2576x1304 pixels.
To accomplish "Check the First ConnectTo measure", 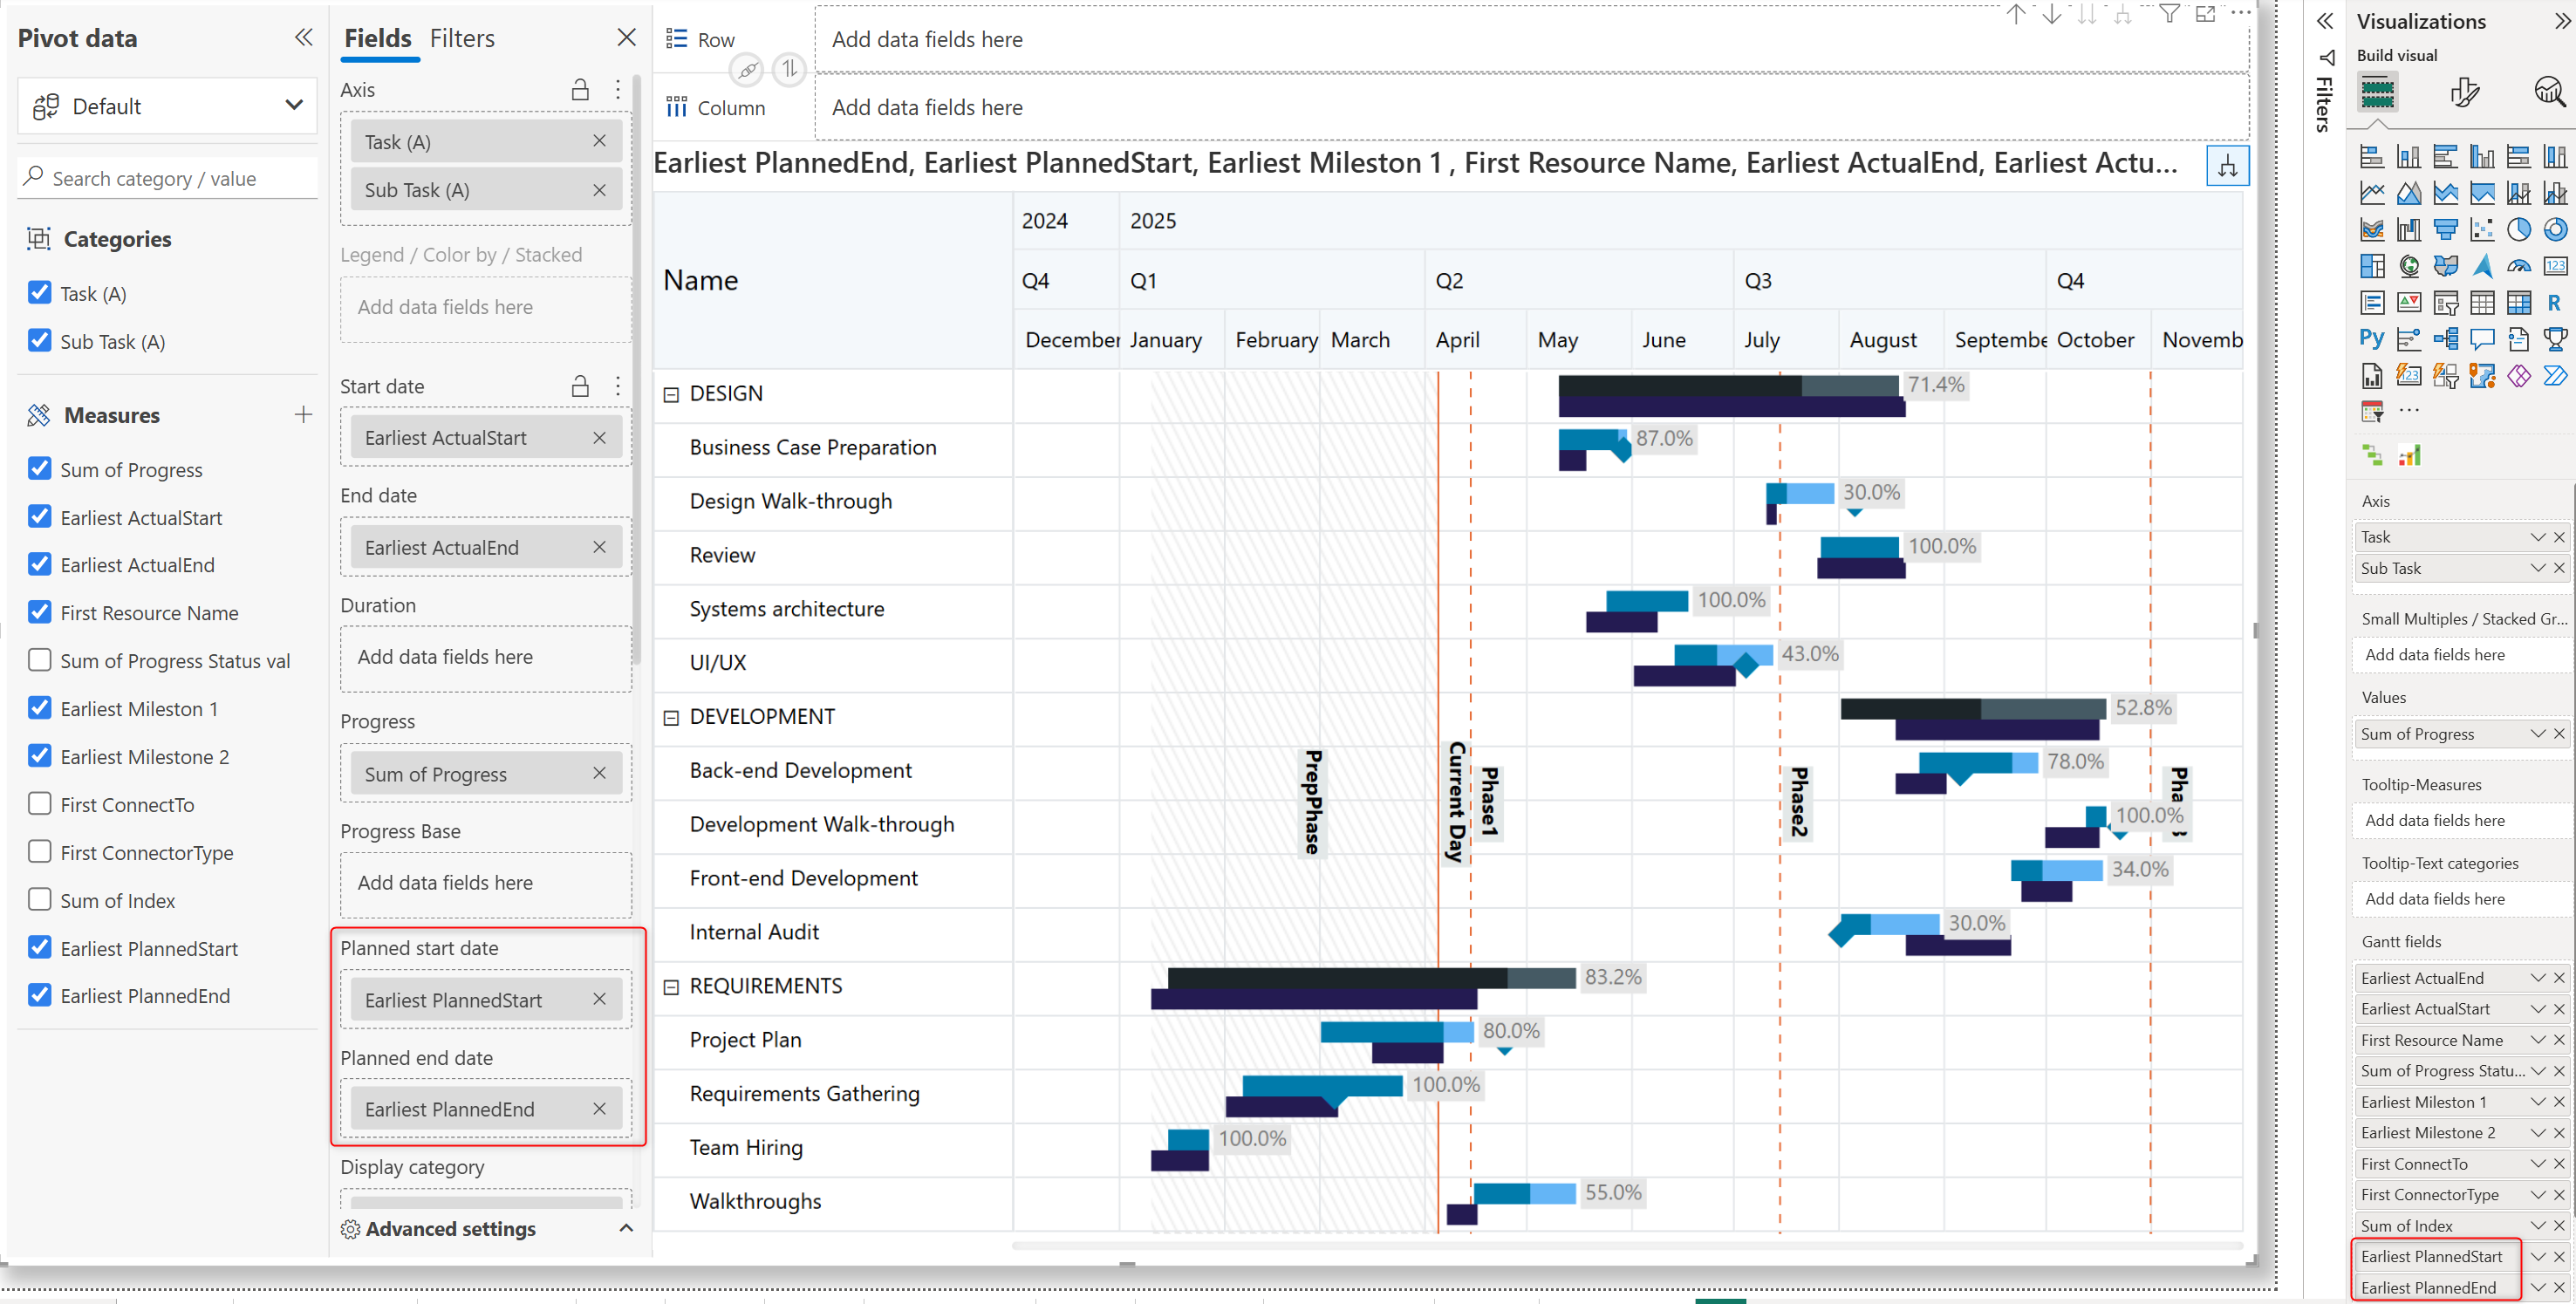I will coord(40,804).
